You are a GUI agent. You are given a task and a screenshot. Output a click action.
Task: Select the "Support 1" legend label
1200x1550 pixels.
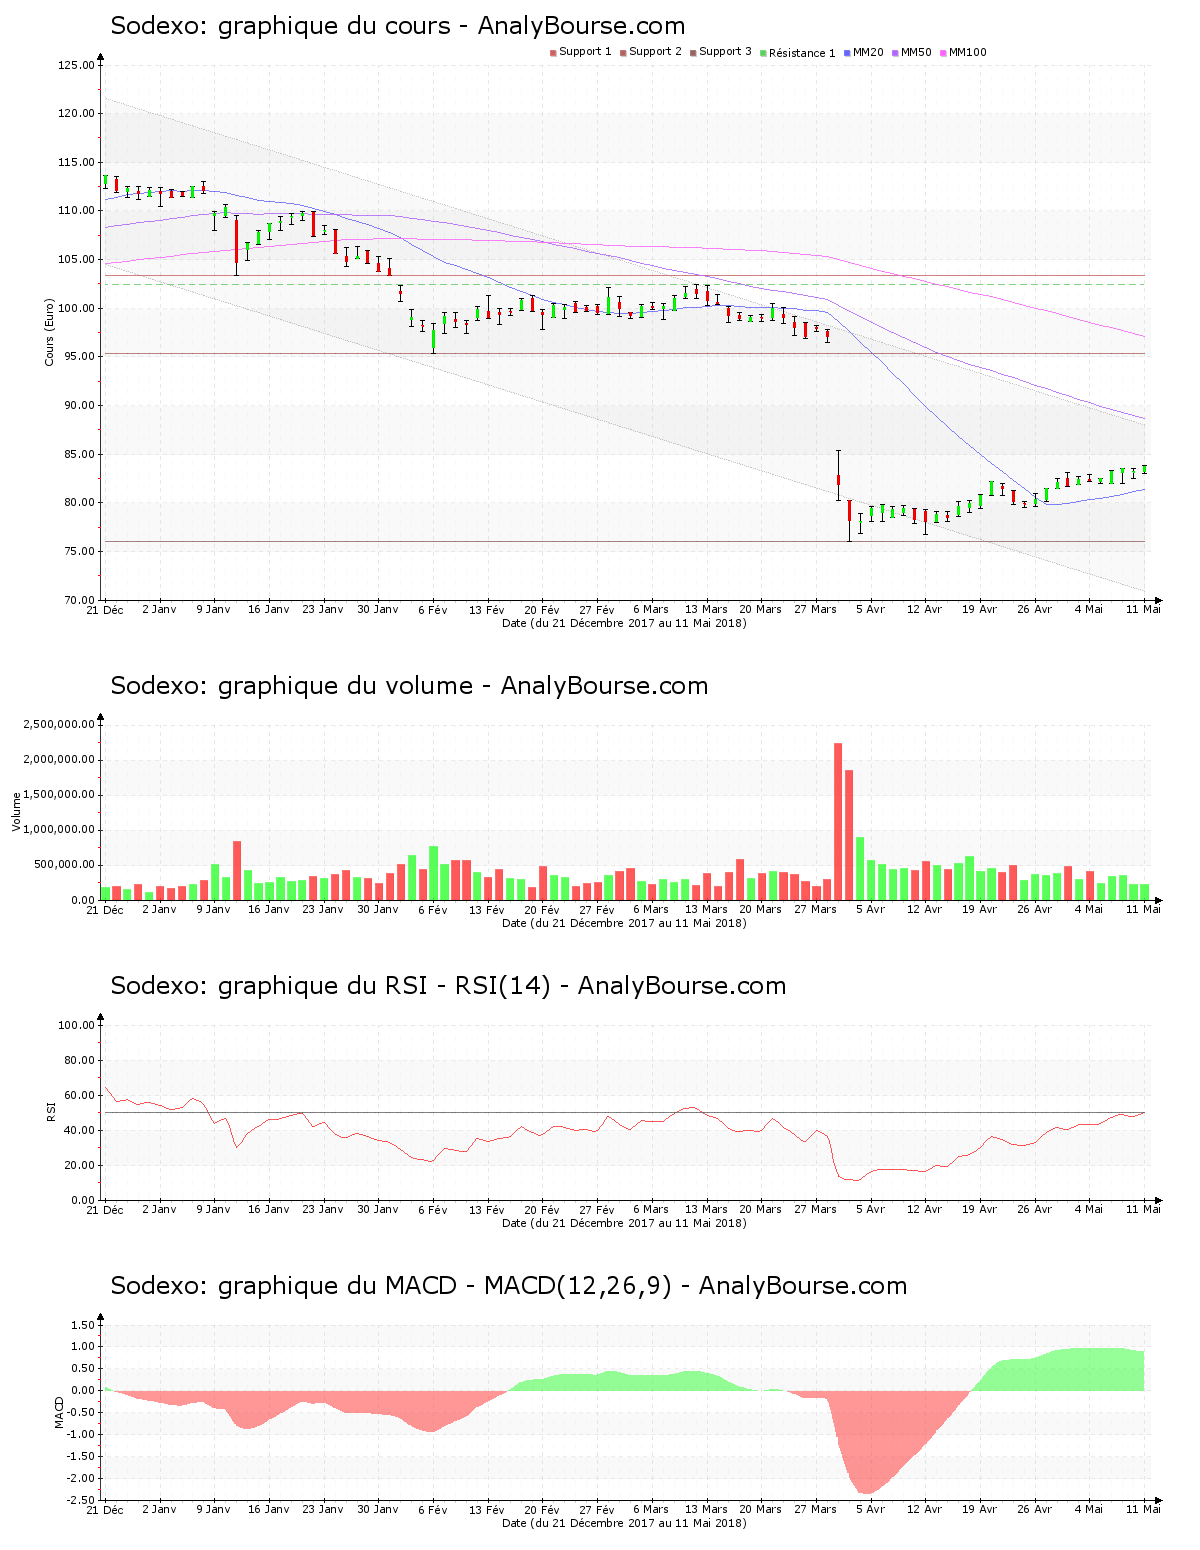585,52
